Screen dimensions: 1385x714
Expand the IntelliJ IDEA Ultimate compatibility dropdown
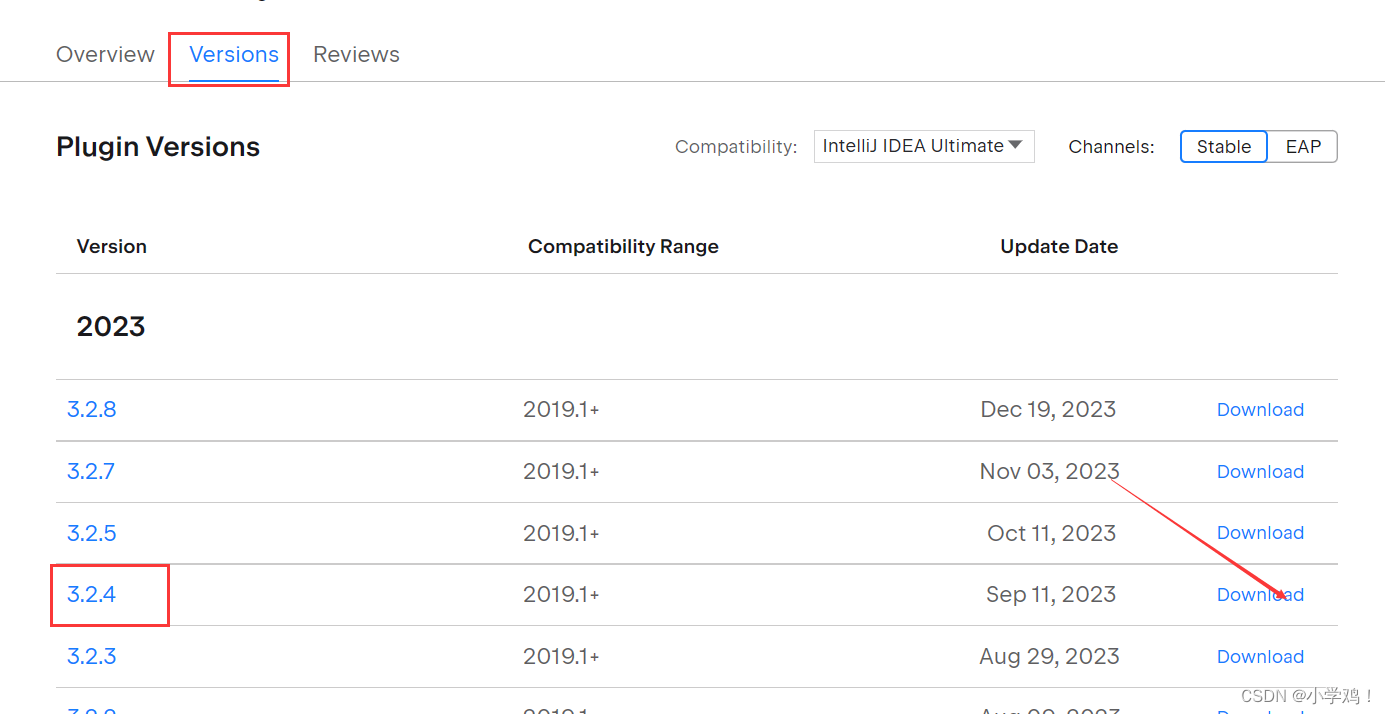[924, 146]
